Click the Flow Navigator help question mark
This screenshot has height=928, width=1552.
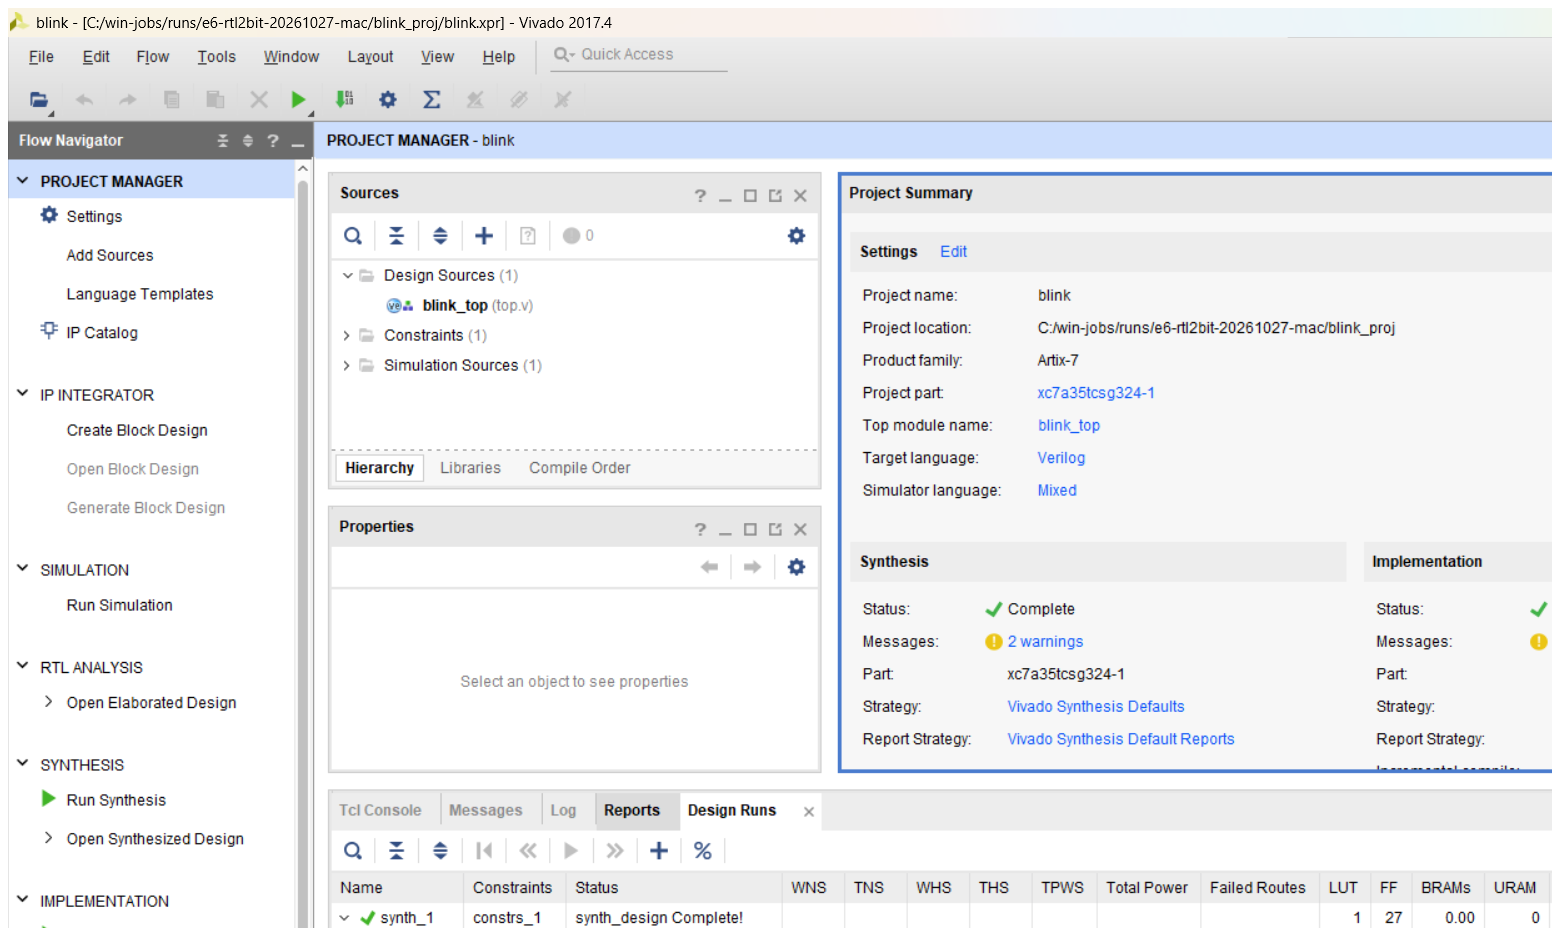pos(273,141)
